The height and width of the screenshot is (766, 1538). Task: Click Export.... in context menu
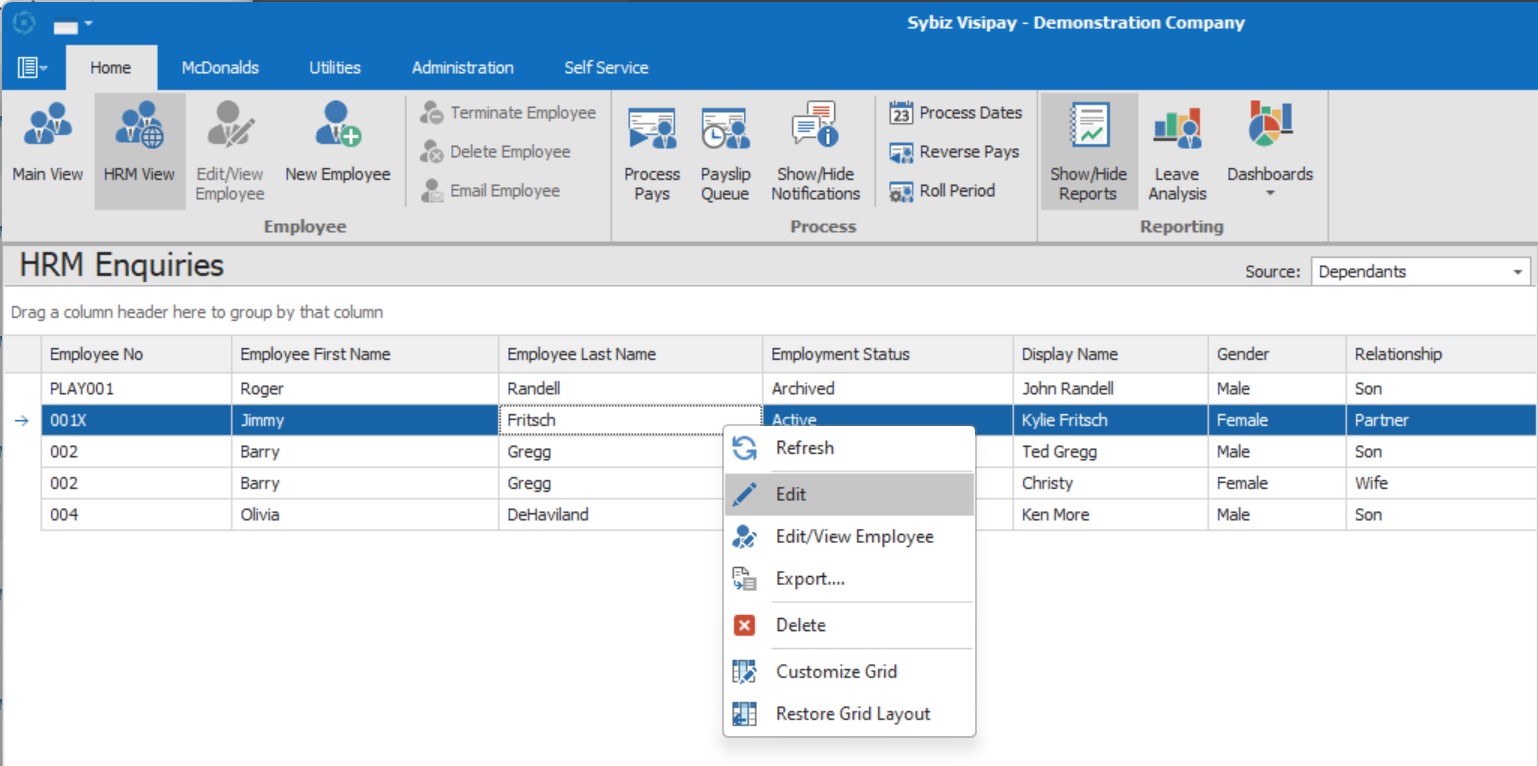pos(810,579)
